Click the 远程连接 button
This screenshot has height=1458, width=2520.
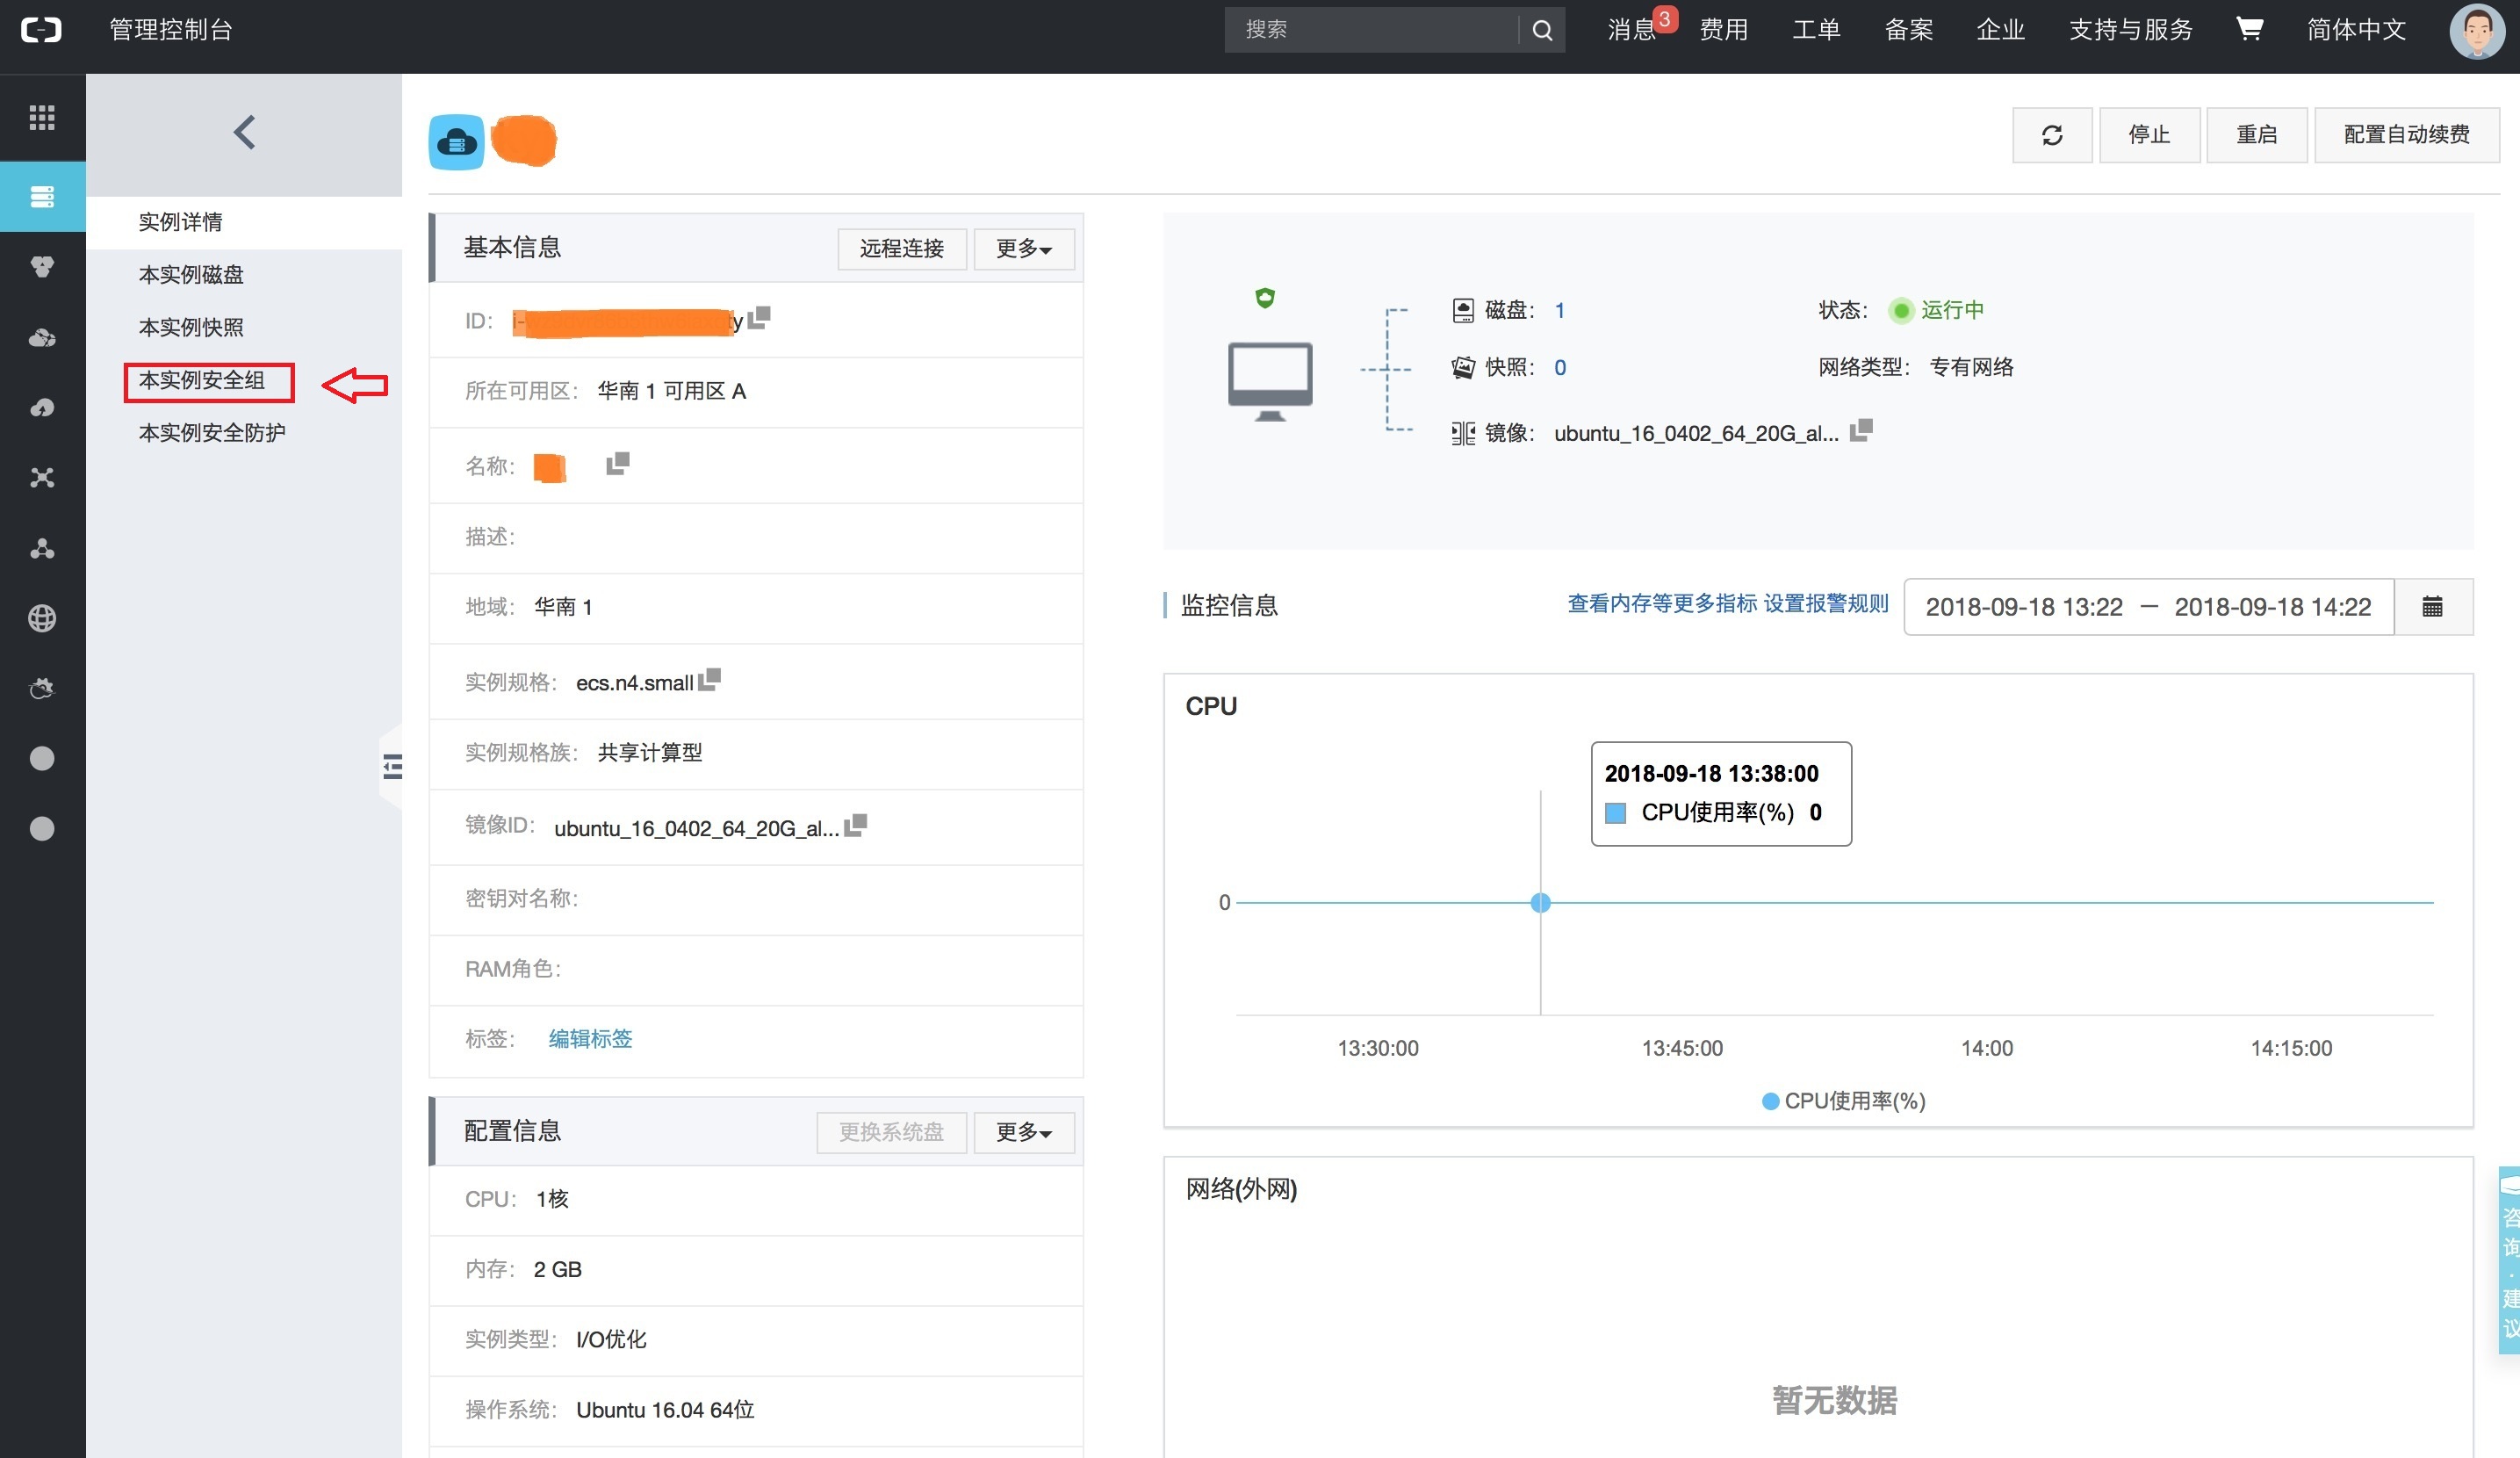point(901,249)
